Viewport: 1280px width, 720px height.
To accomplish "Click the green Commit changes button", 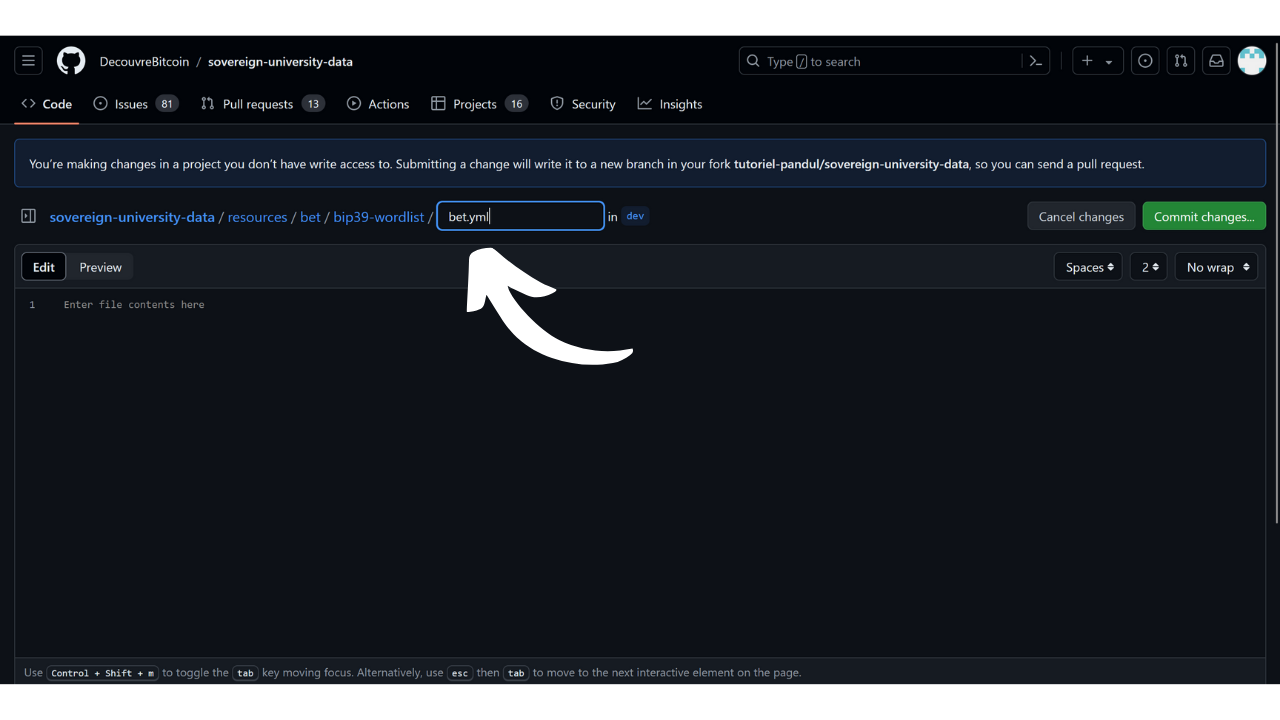I will click(1204, 216).
